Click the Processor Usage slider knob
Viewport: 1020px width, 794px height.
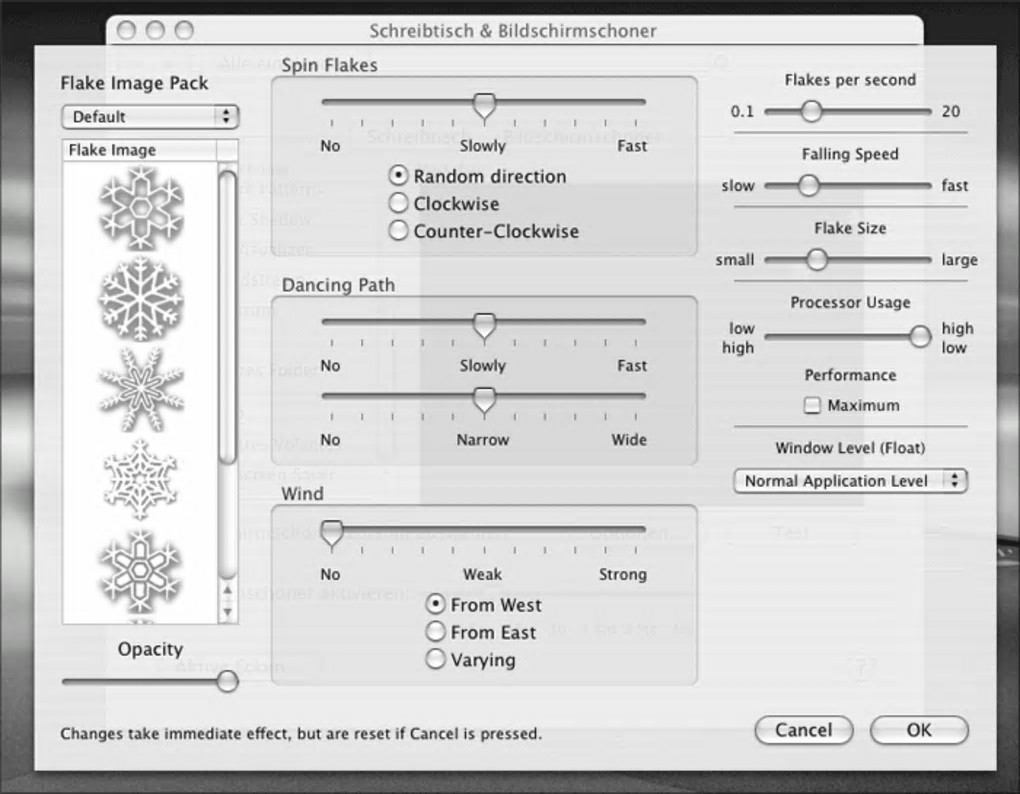920,336
